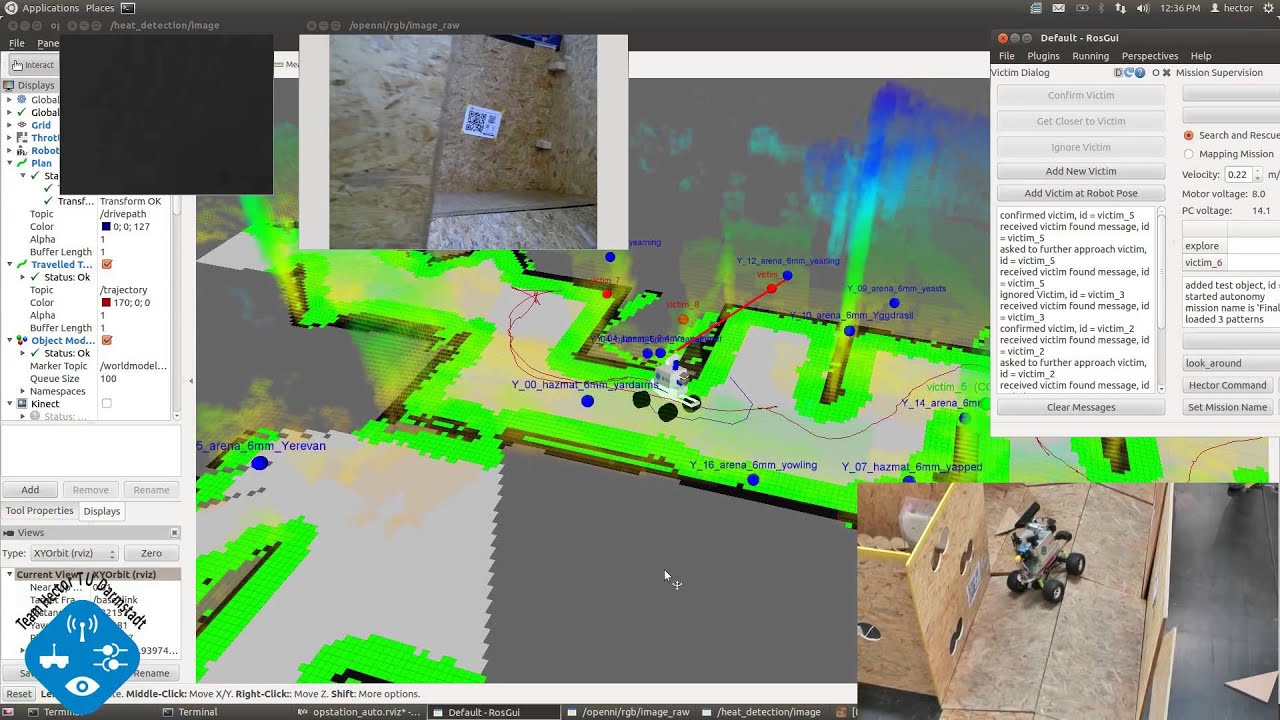
Task: Collapse the Travelled Trajectory tree item
Action: [x=9, y=264]
